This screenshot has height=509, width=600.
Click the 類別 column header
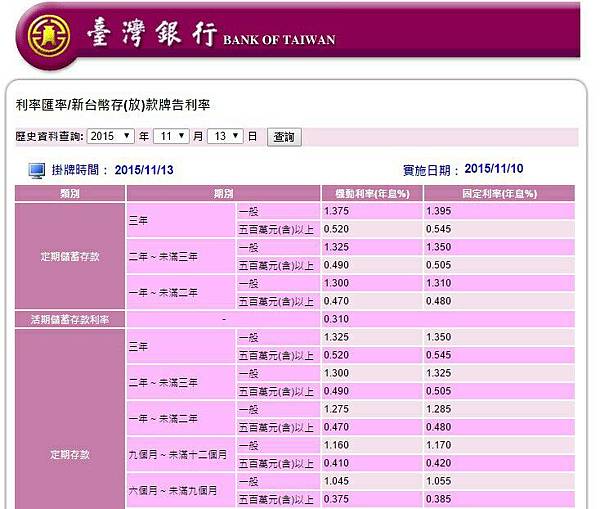(x=70, y=193)
